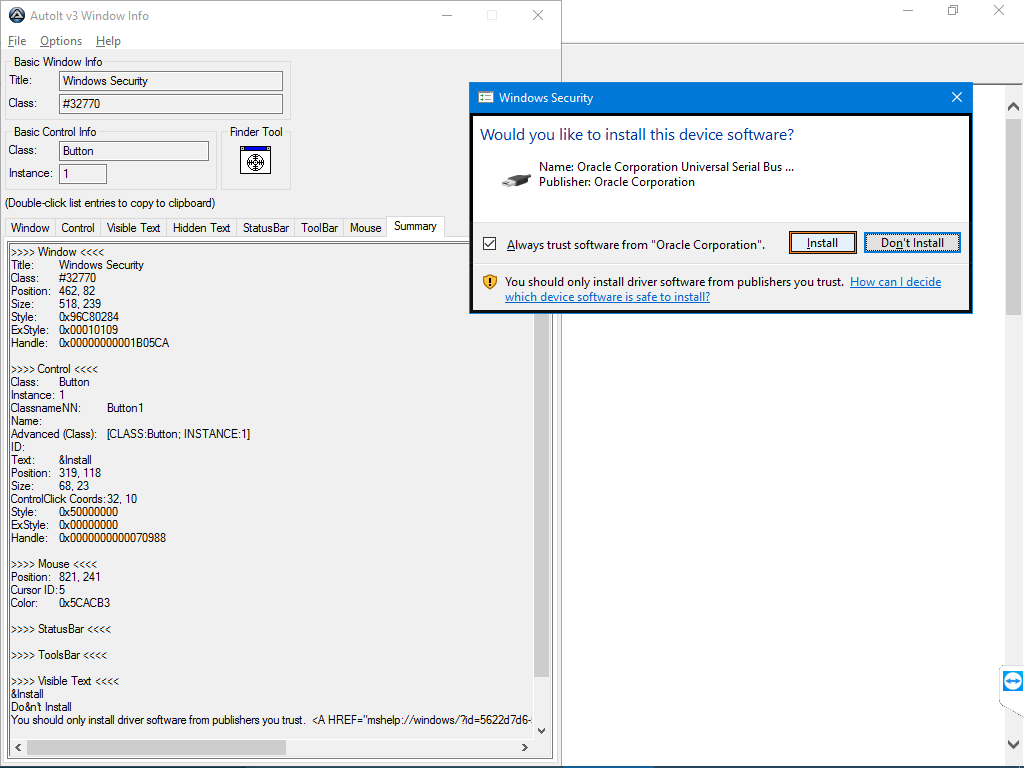Click the window Handle 0x00000000001B05CA line
Viewport: 1024px width, 768px height.
[90, 343]
